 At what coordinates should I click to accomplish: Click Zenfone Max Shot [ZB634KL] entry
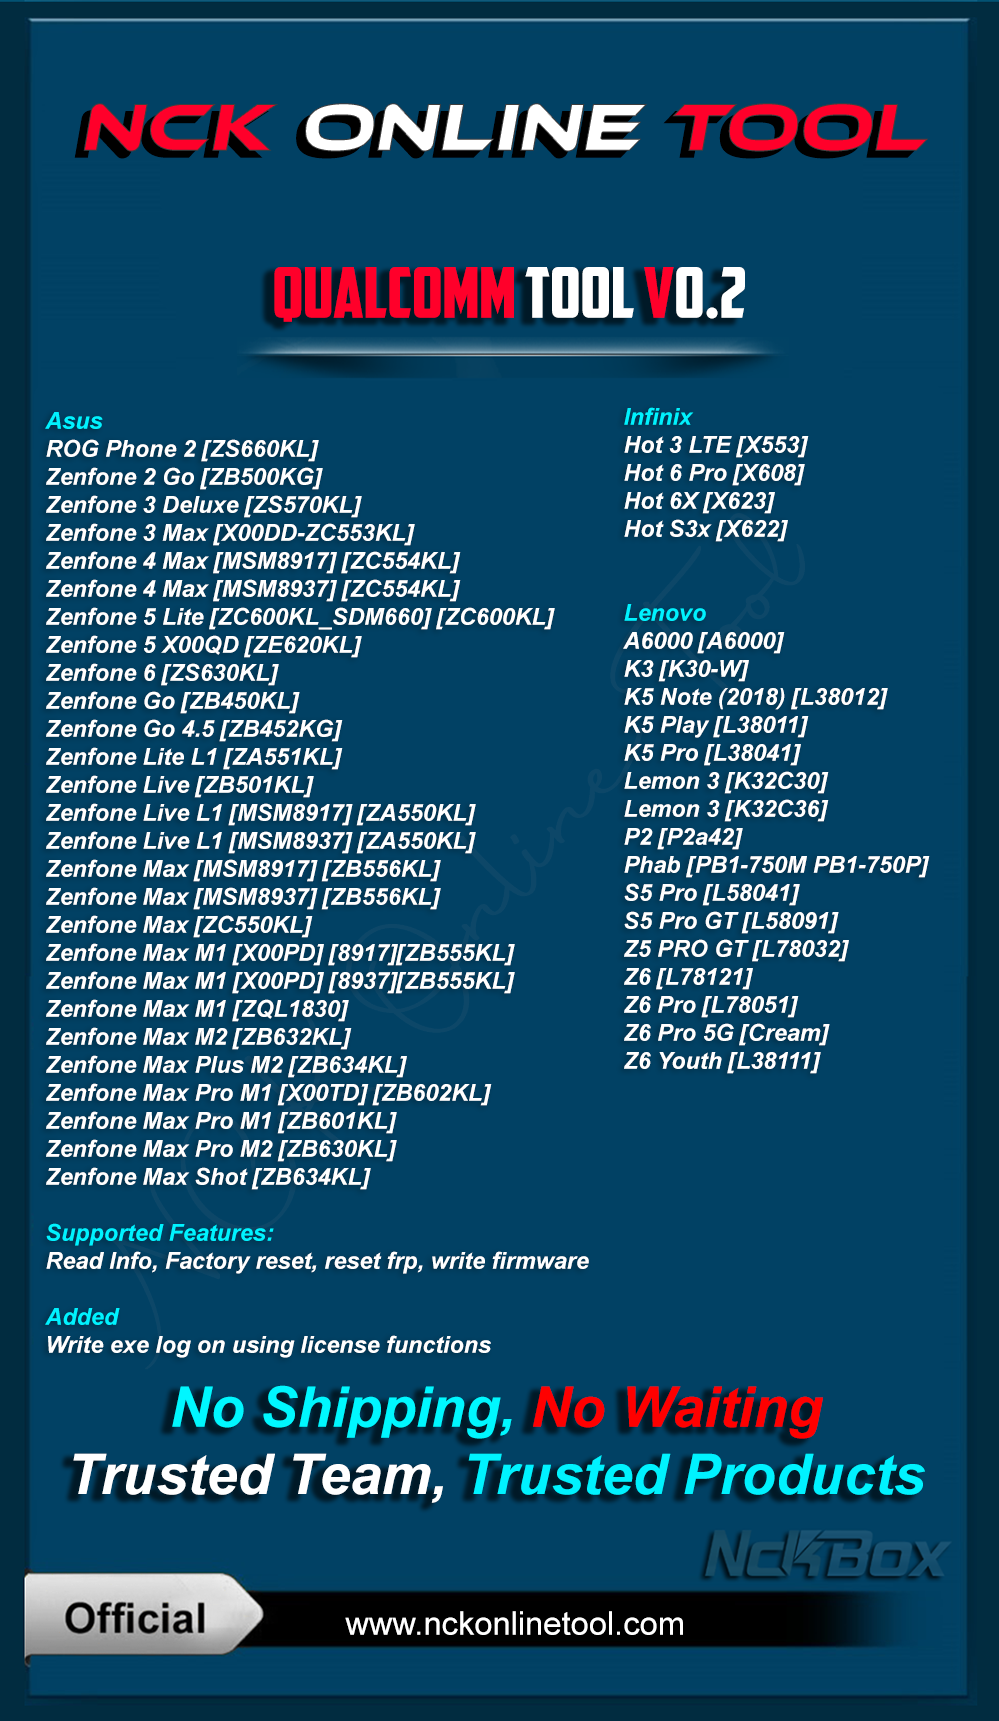pyautogui.click(x=208, y=1177)
